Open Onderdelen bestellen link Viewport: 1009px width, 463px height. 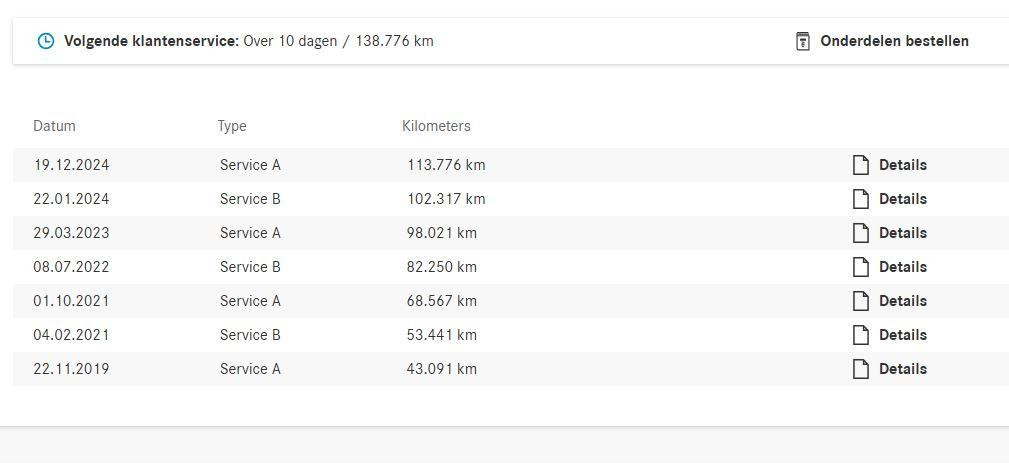894,41
